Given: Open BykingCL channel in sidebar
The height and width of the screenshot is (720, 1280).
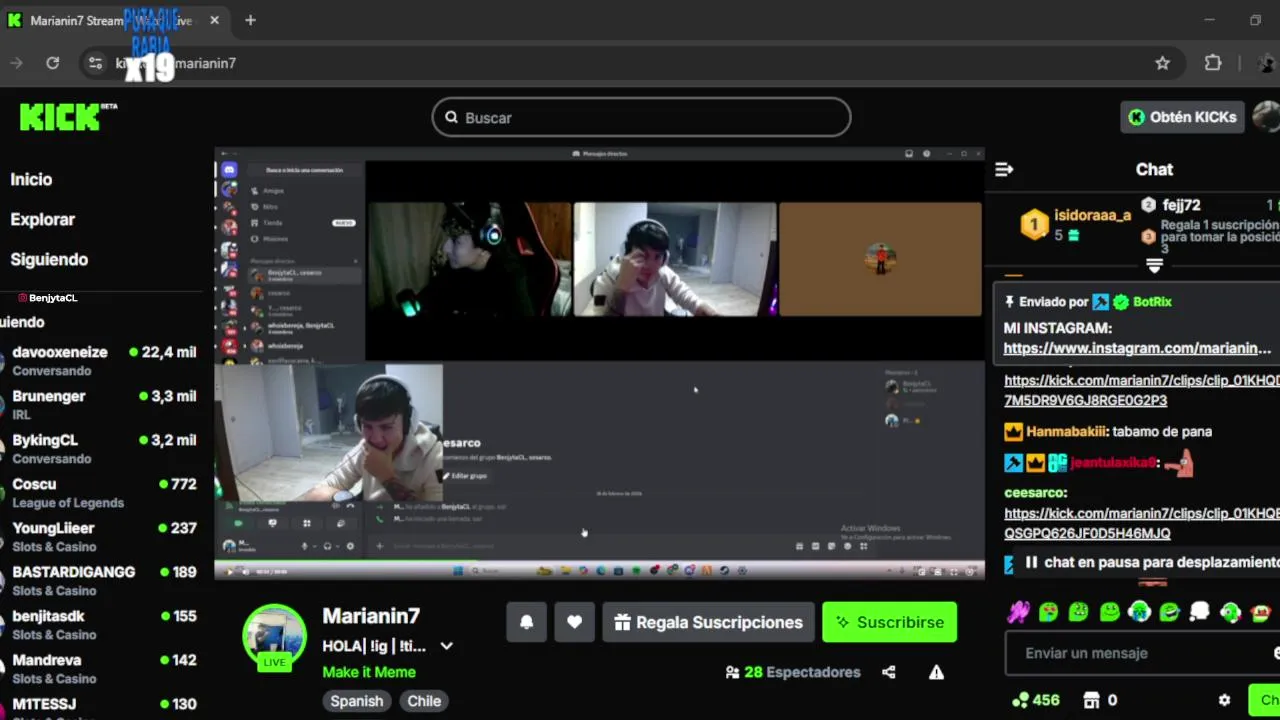Looking at the screenshot, I should click(100, 448).
